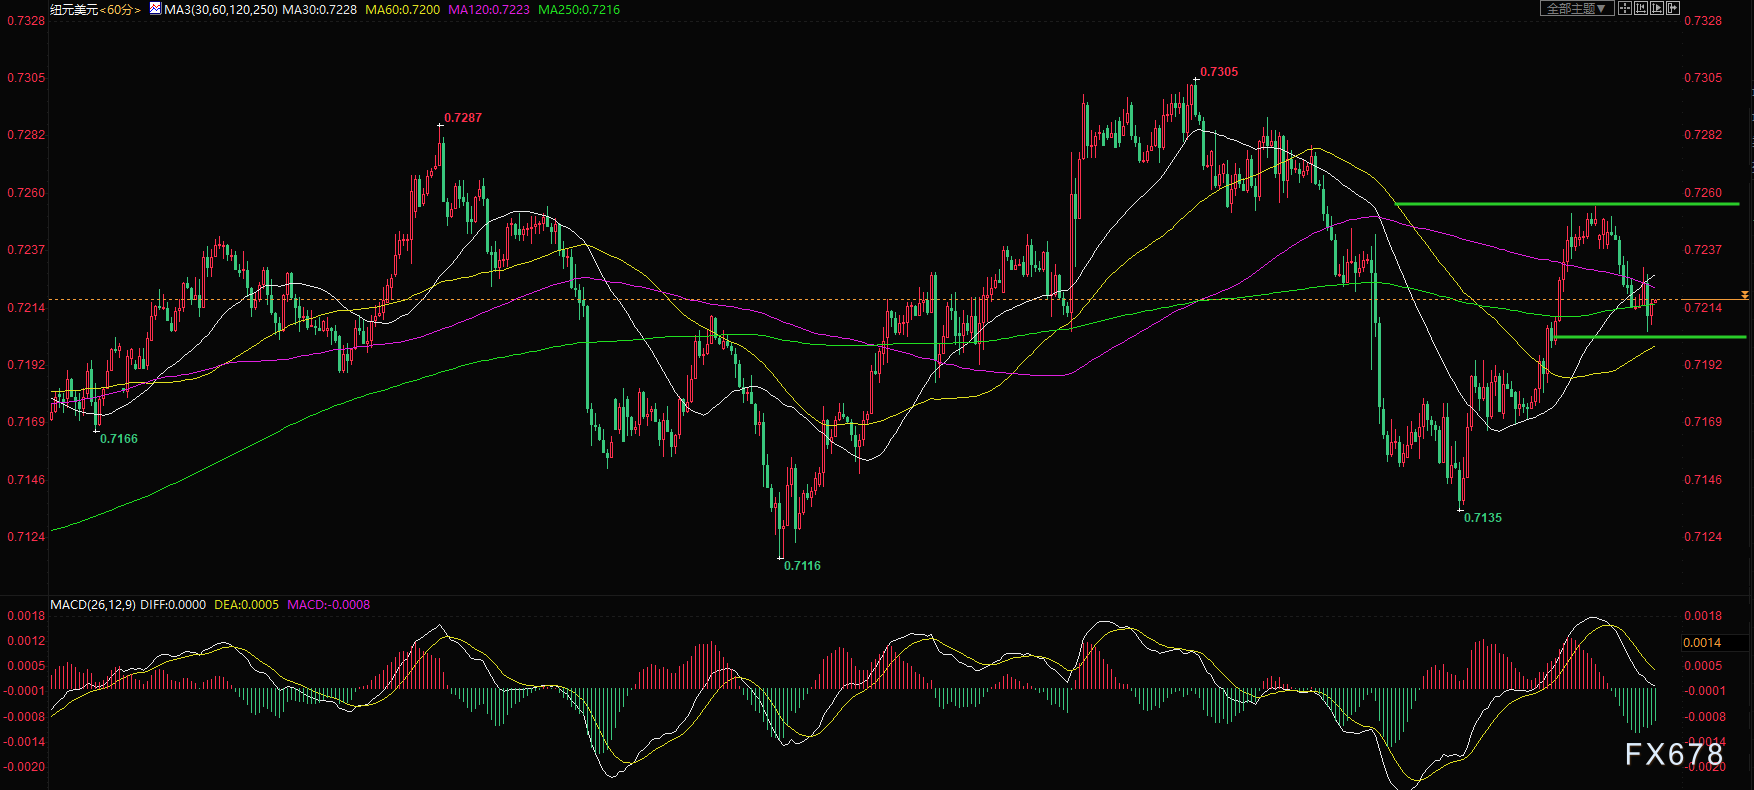
Task: Click the 0.7116 low price marker
Action: (802, 566)
